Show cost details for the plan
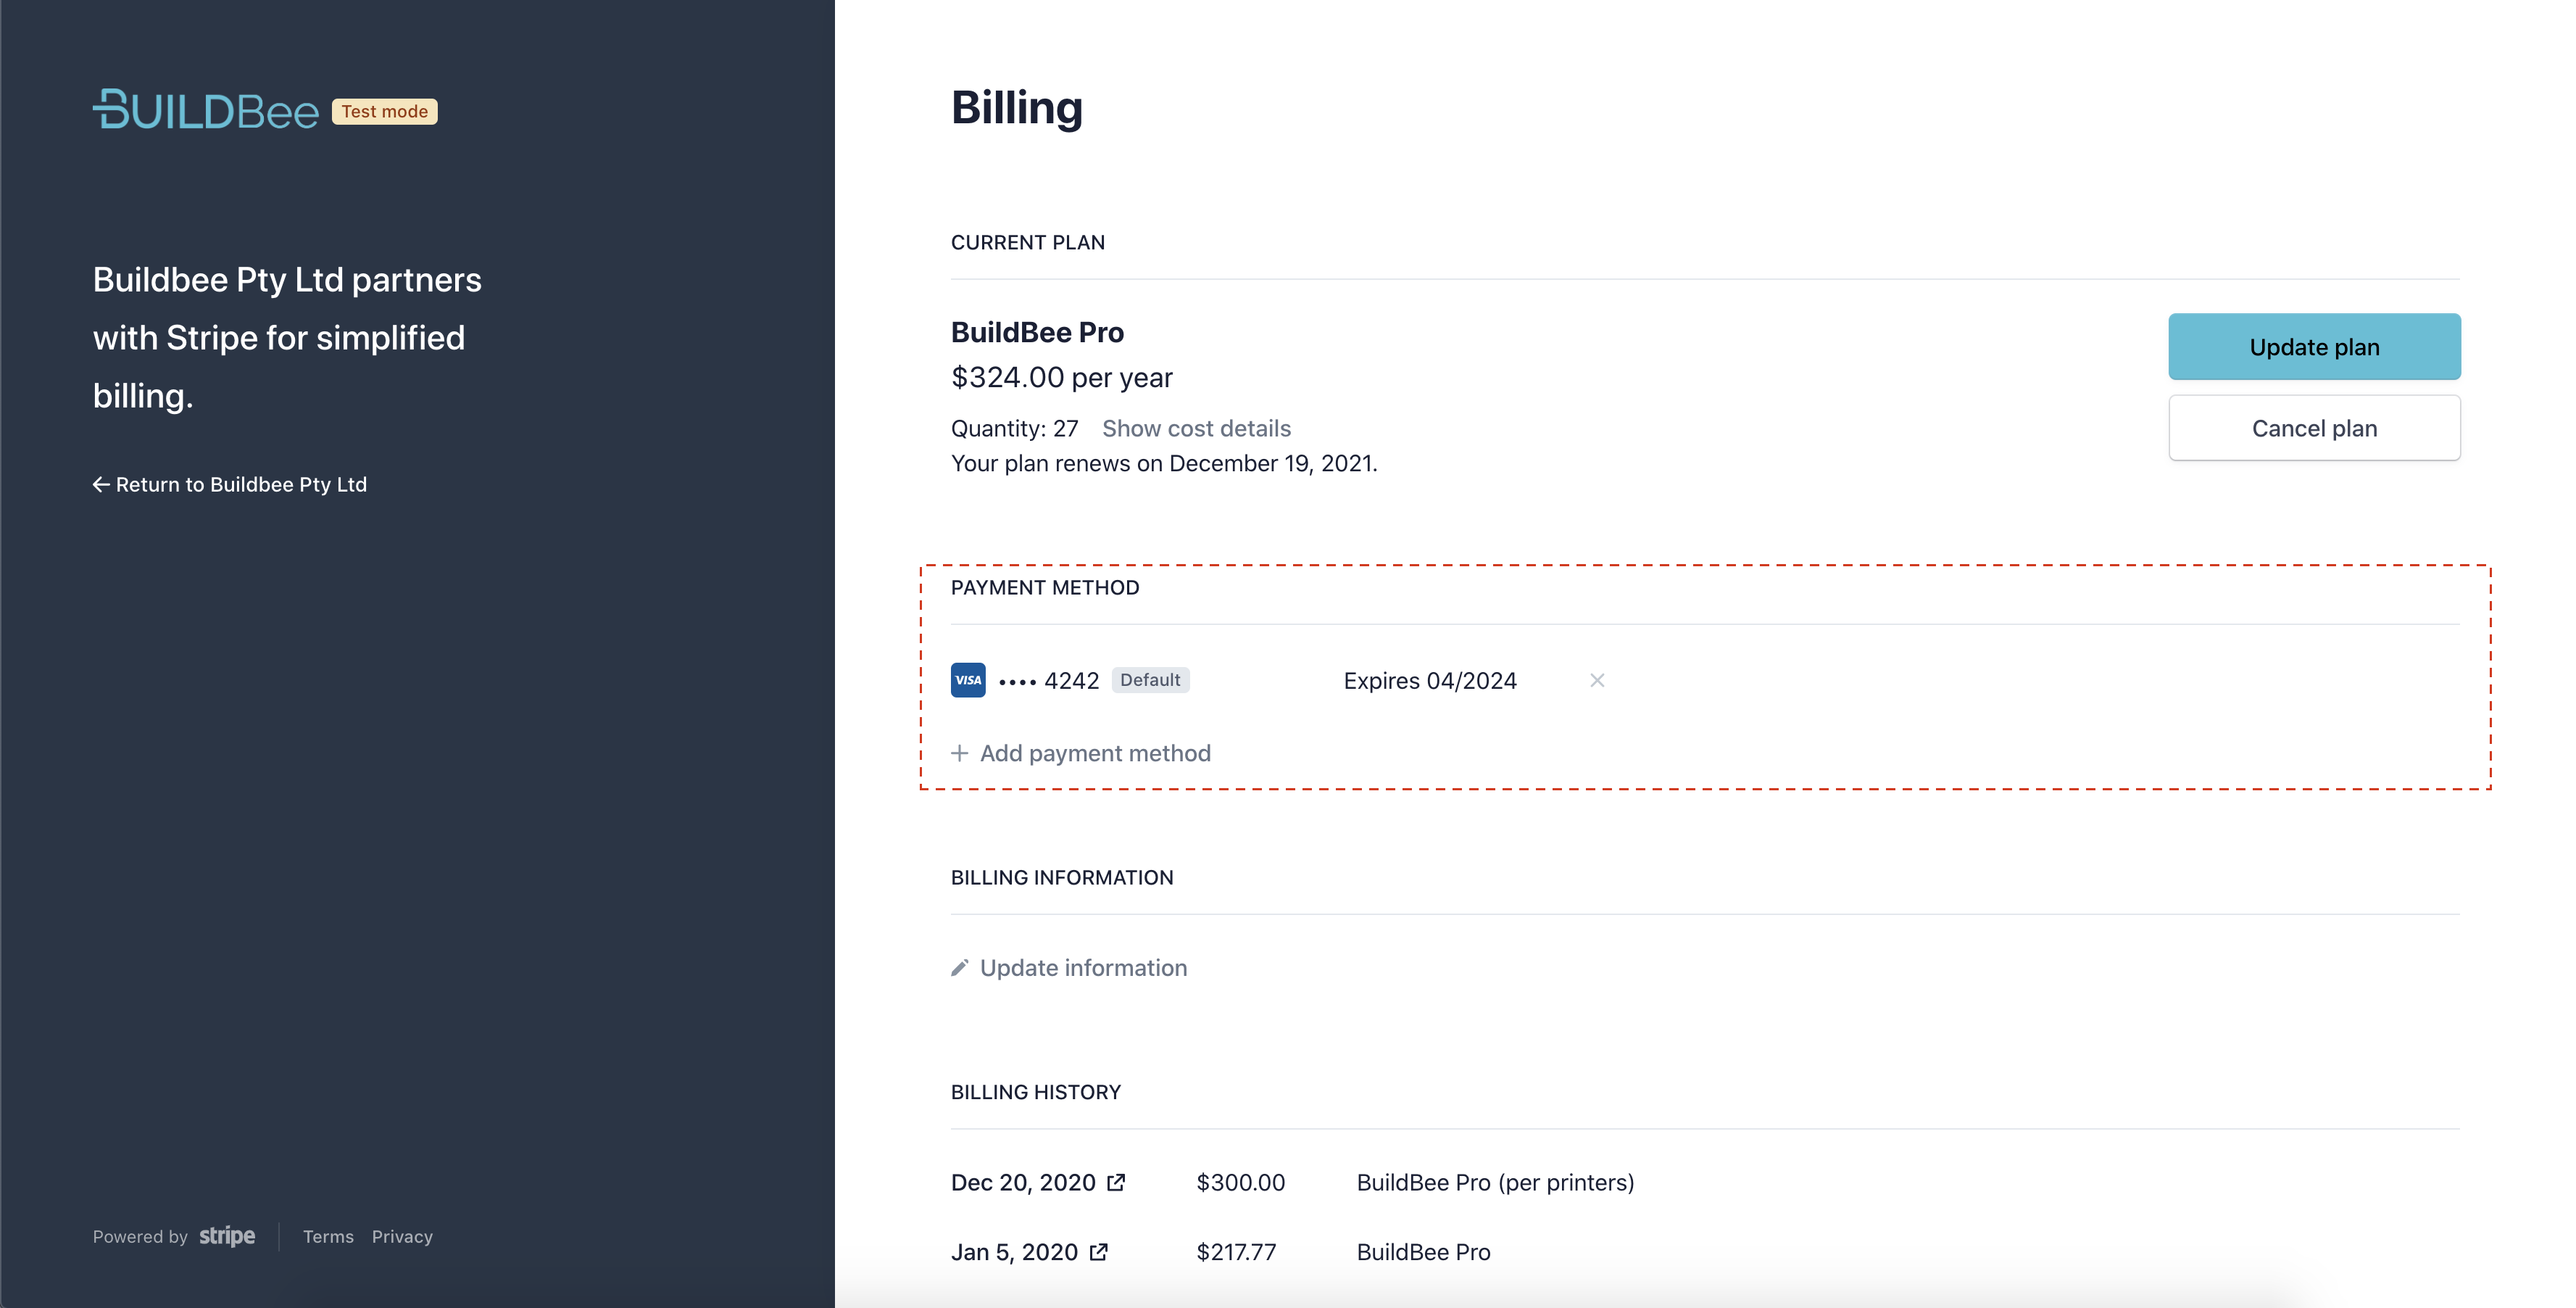This screenshot has width=2576, height=1308. point(1196,429)
